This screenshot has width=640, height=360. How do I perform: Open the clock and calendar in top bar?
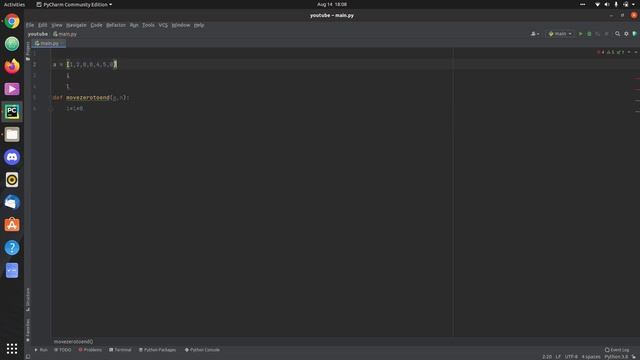(x=332, y=4)
